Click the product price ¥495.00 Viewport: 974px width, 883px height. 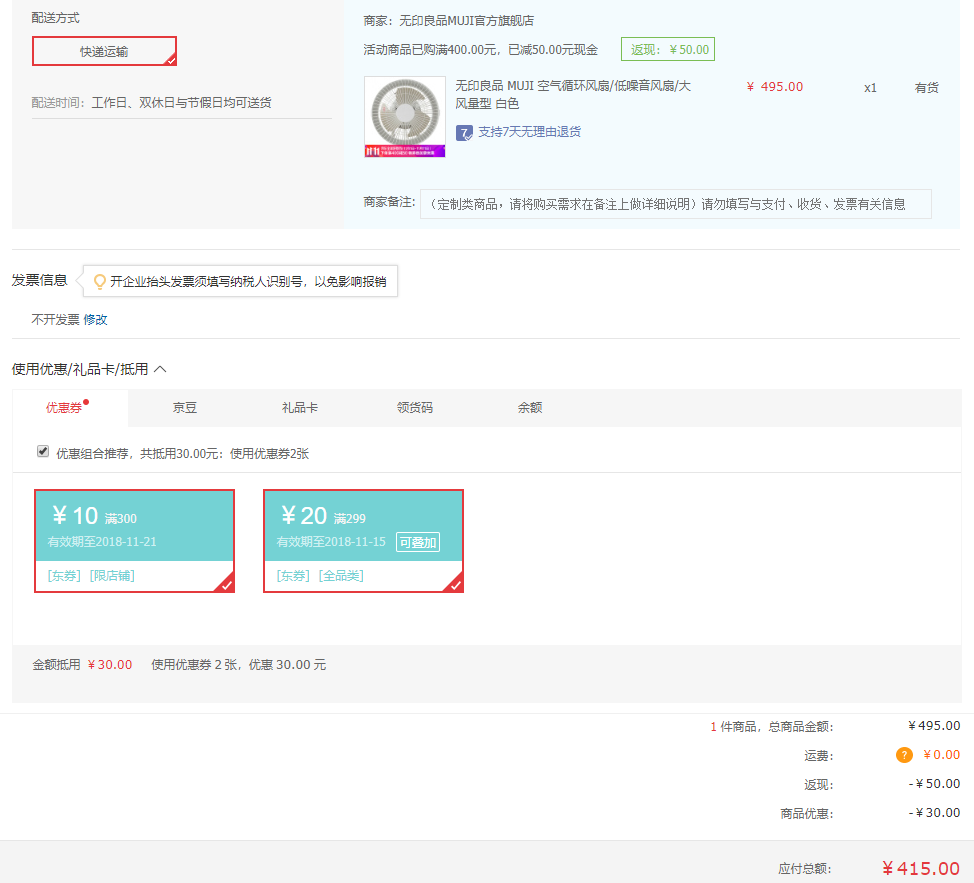pos(775,87)
